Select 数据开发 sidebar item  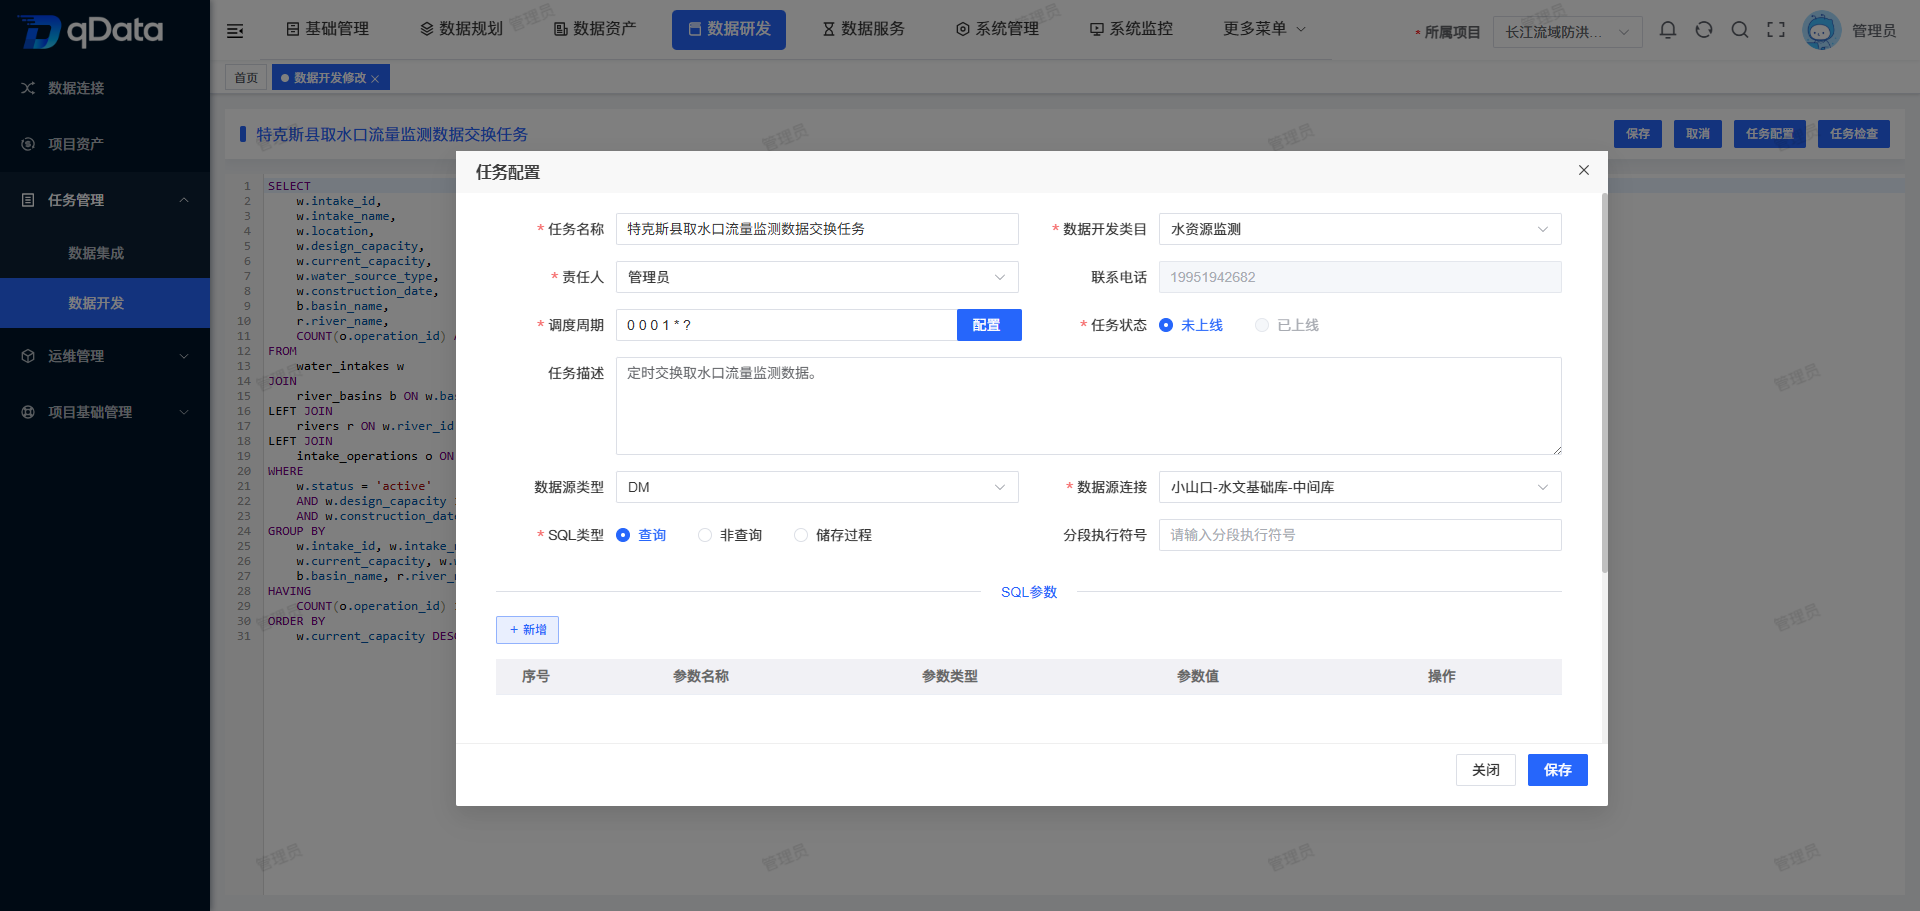click(x=105, y=303)
